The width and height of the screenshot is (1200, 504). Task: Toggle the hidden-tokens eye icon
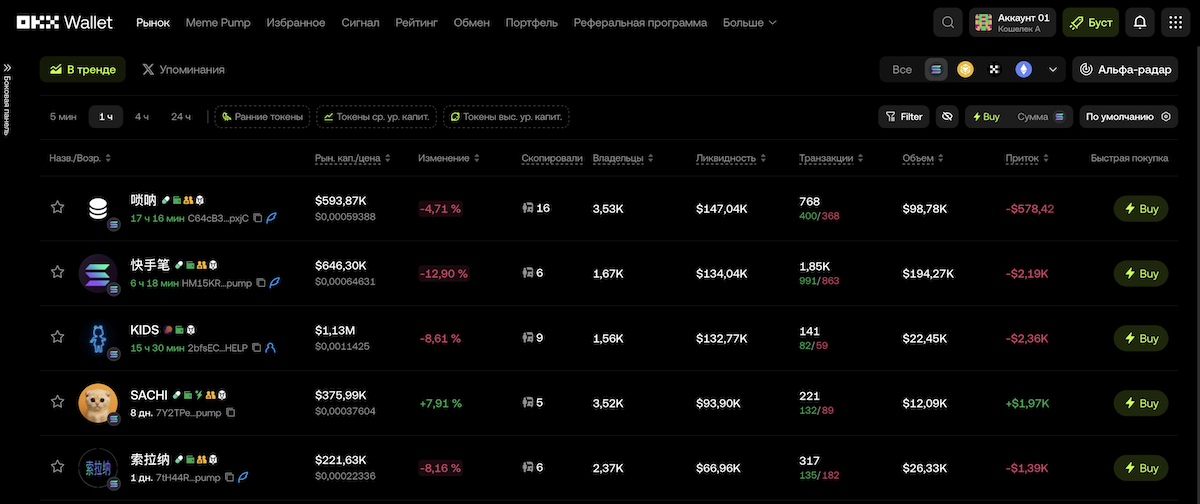pos(946,117)
